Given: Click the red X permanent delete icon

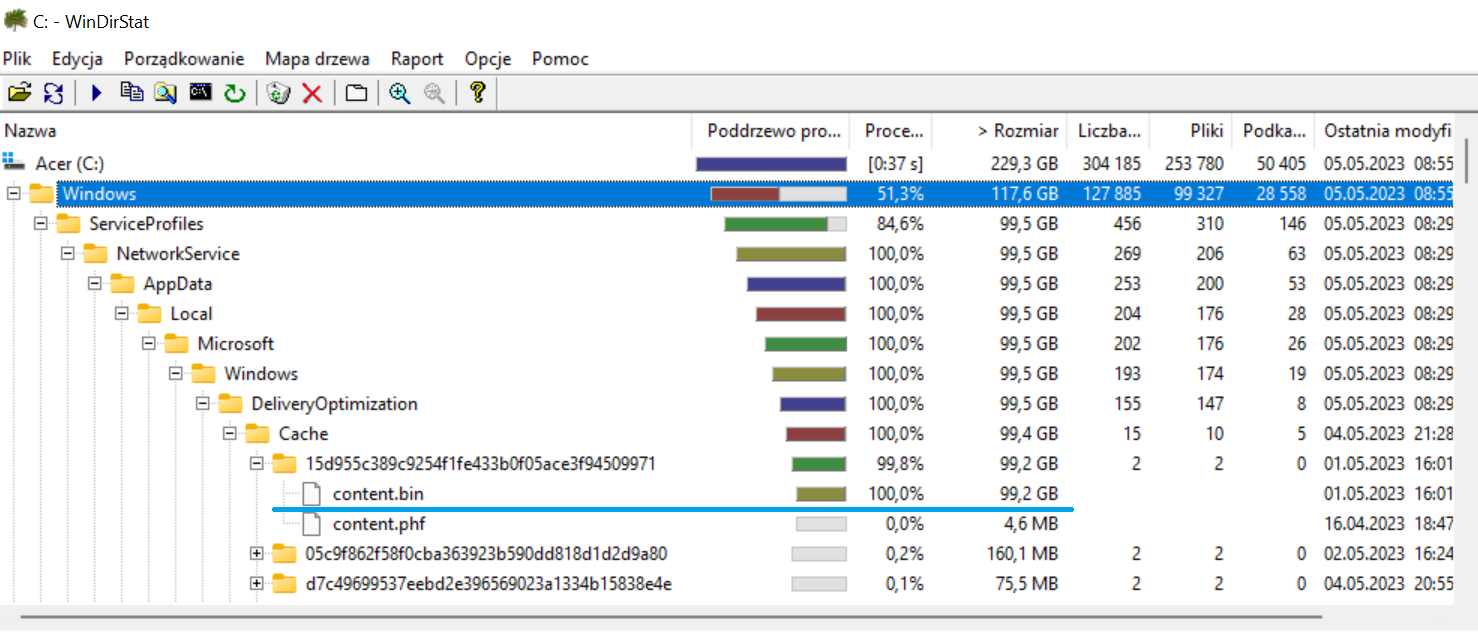Looking at the screenshot, I should click(x=312, y=93).
